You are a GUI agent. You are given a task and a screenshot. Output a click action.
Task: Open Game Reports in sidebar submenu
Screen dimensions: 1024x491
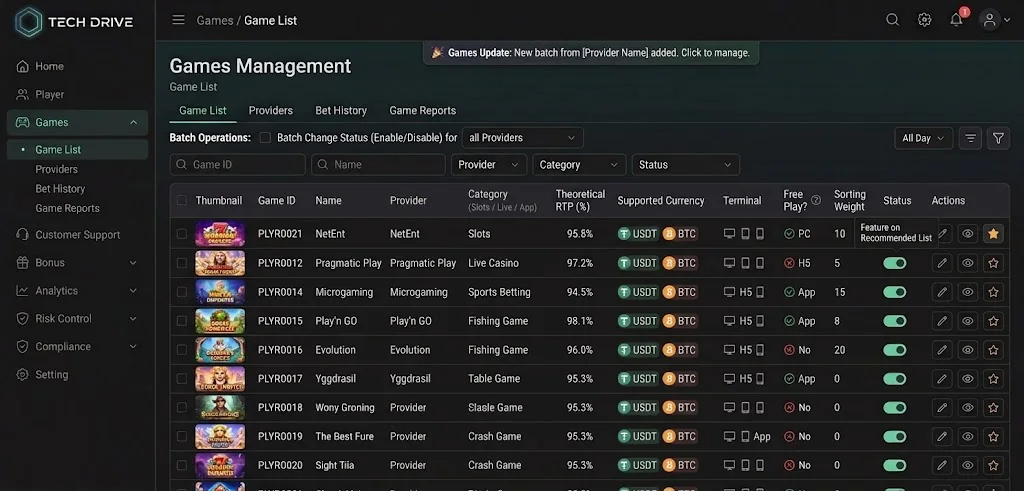click(67, 208)
